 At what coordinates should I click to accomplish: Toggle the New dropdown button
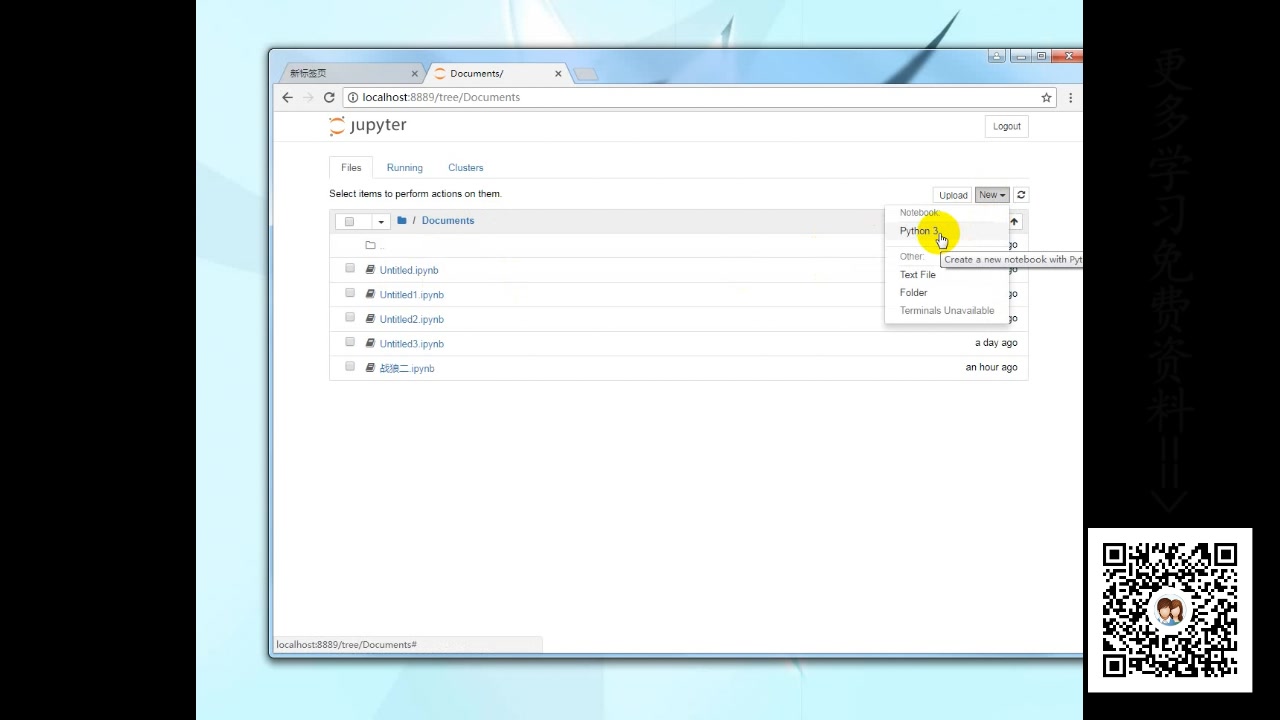[x=992, y=195]
